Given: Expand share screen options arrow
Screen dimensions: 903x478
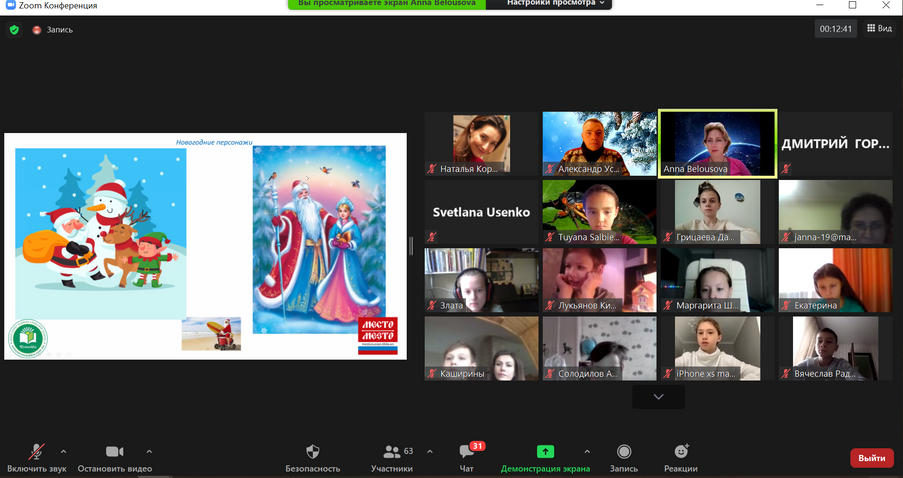Looking at the screenshot, I should point(587,452).
